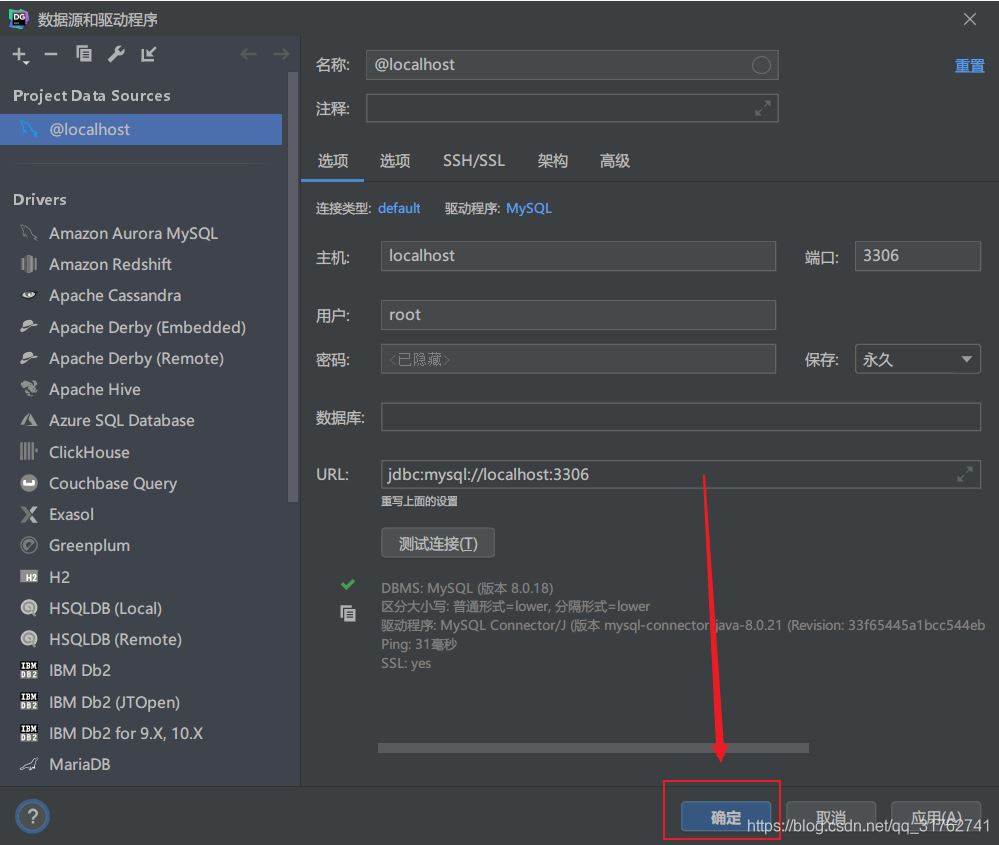Click the copy icon beside the connection result
999x845 pixels.
coord(347,614)
